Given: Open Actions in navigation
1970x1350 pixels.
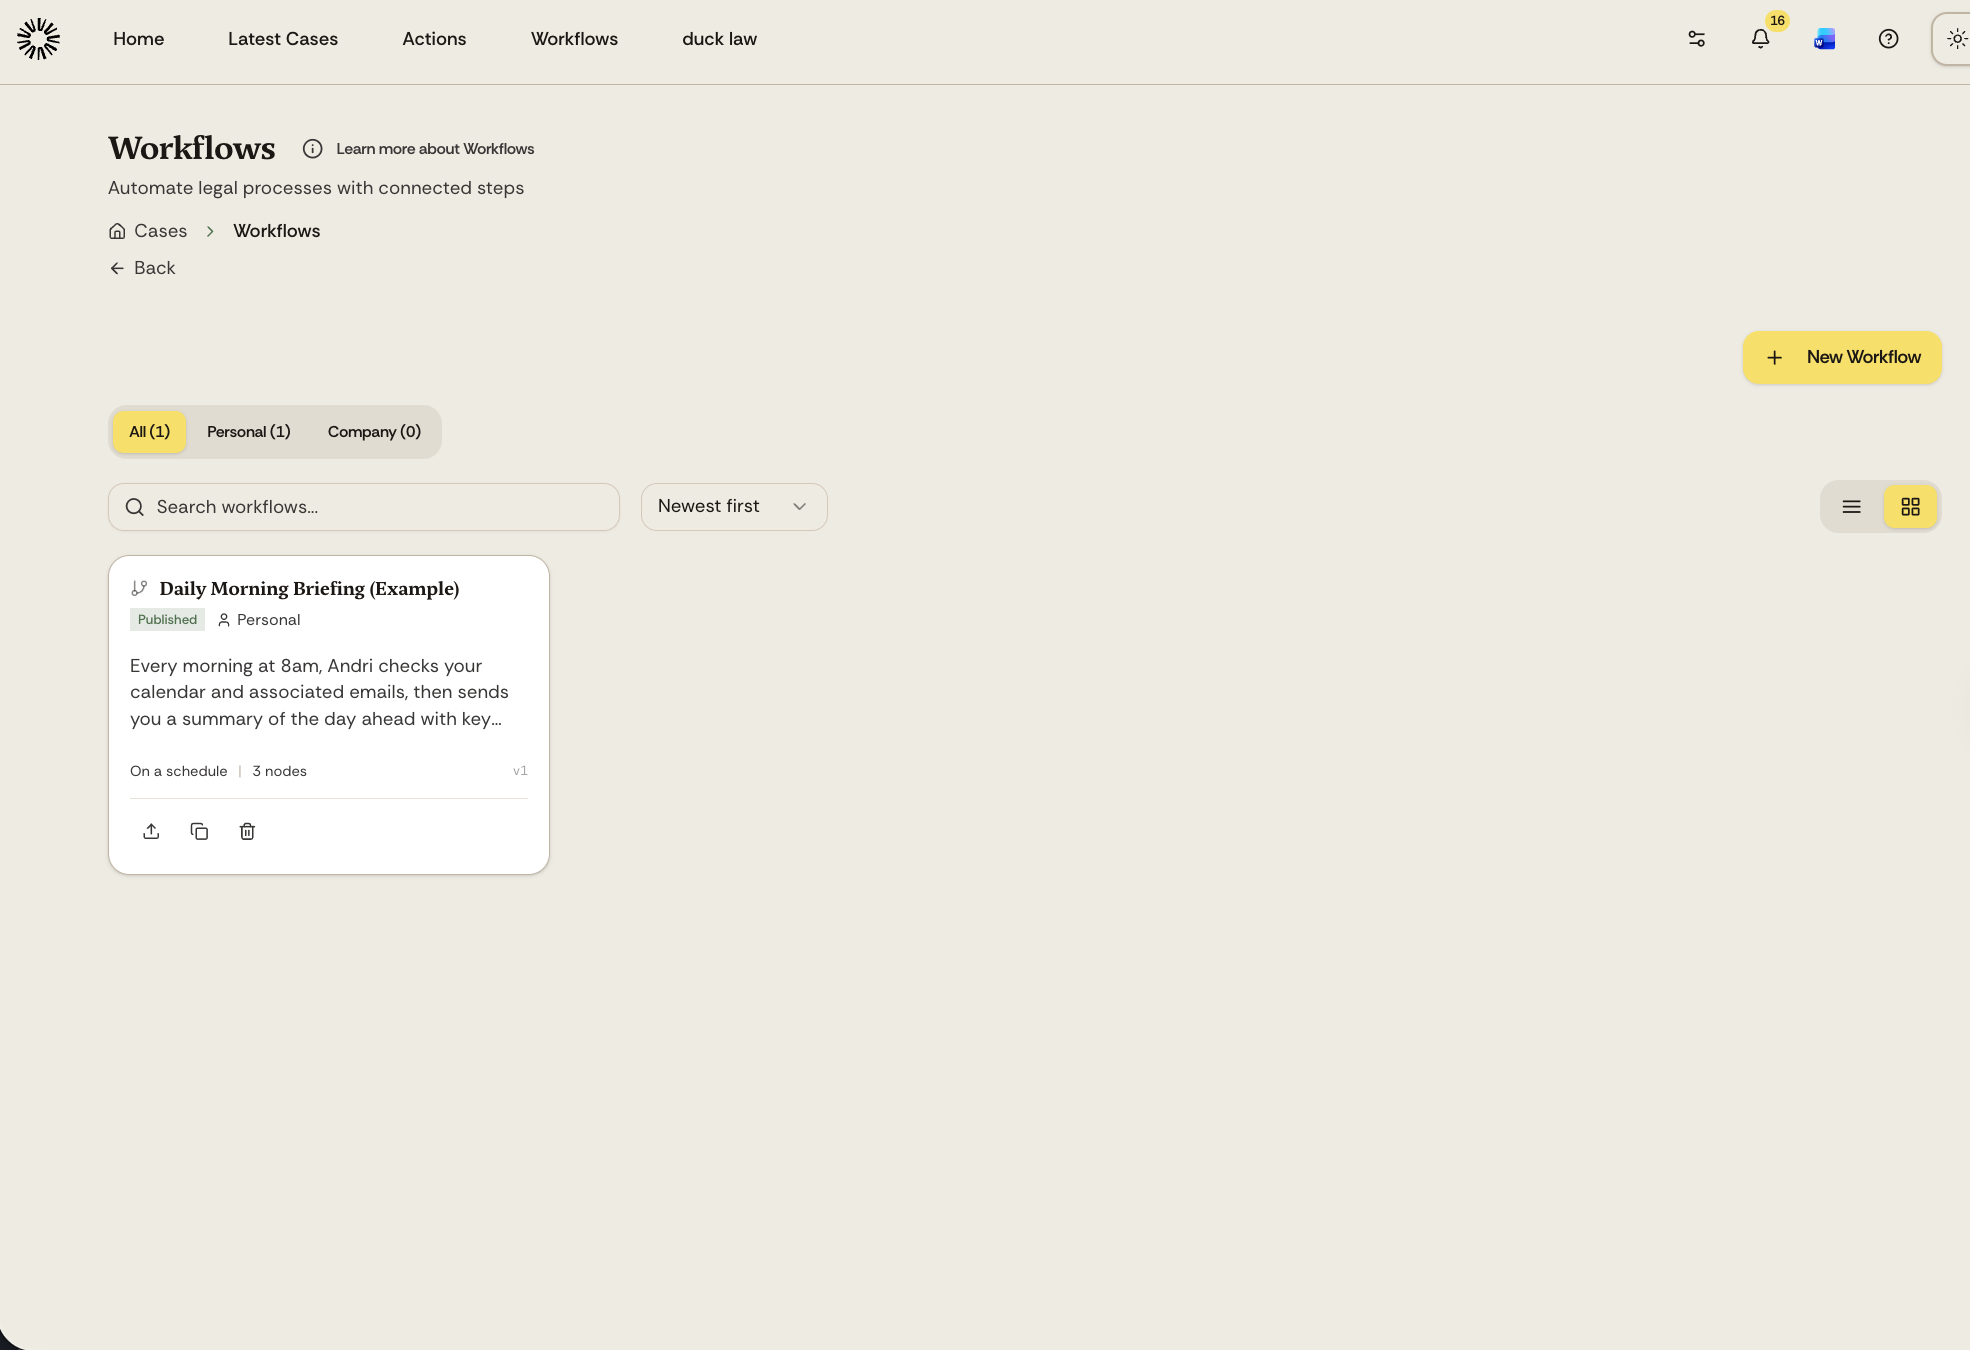Looking at the screenshot, I should pos(434,39).
